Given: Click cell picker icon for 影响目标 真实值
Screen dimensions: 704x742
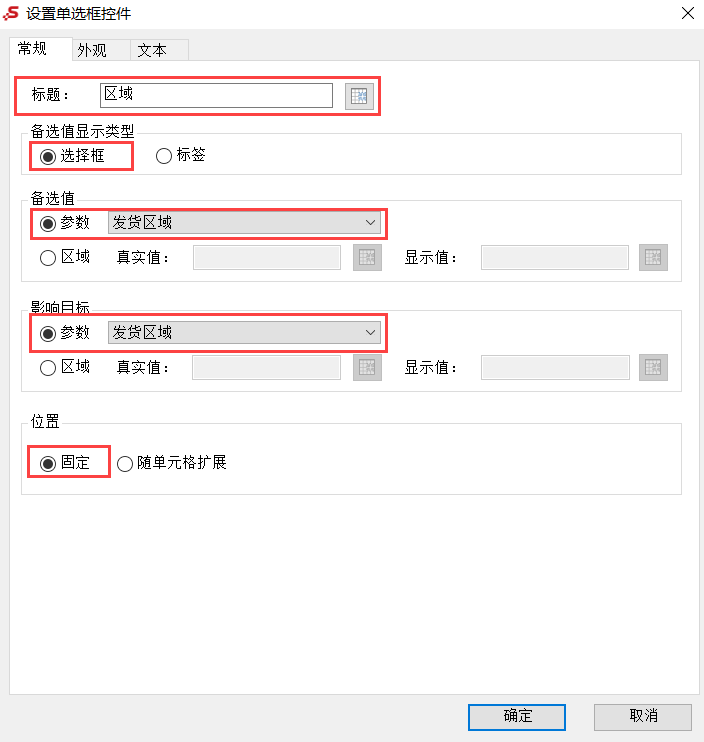Looking at the screenshot, I should [367, 367].
